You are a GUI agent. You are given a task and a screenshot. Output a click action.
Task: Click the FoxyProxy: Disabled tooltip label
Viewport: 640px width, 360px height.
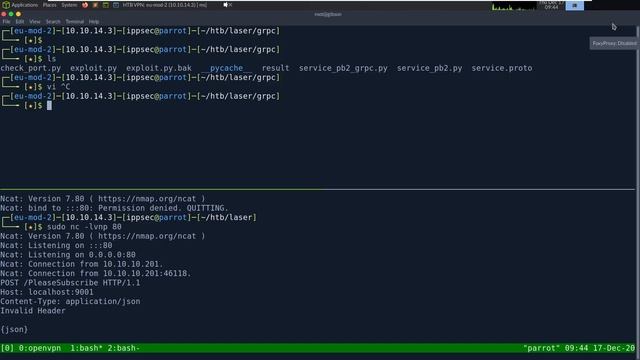[x=614, y=43]
